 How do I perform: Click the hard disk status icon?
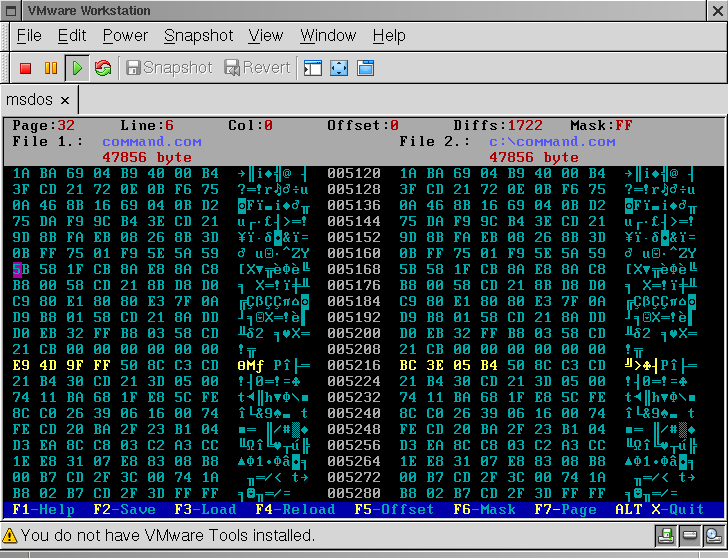pos(689,536)
